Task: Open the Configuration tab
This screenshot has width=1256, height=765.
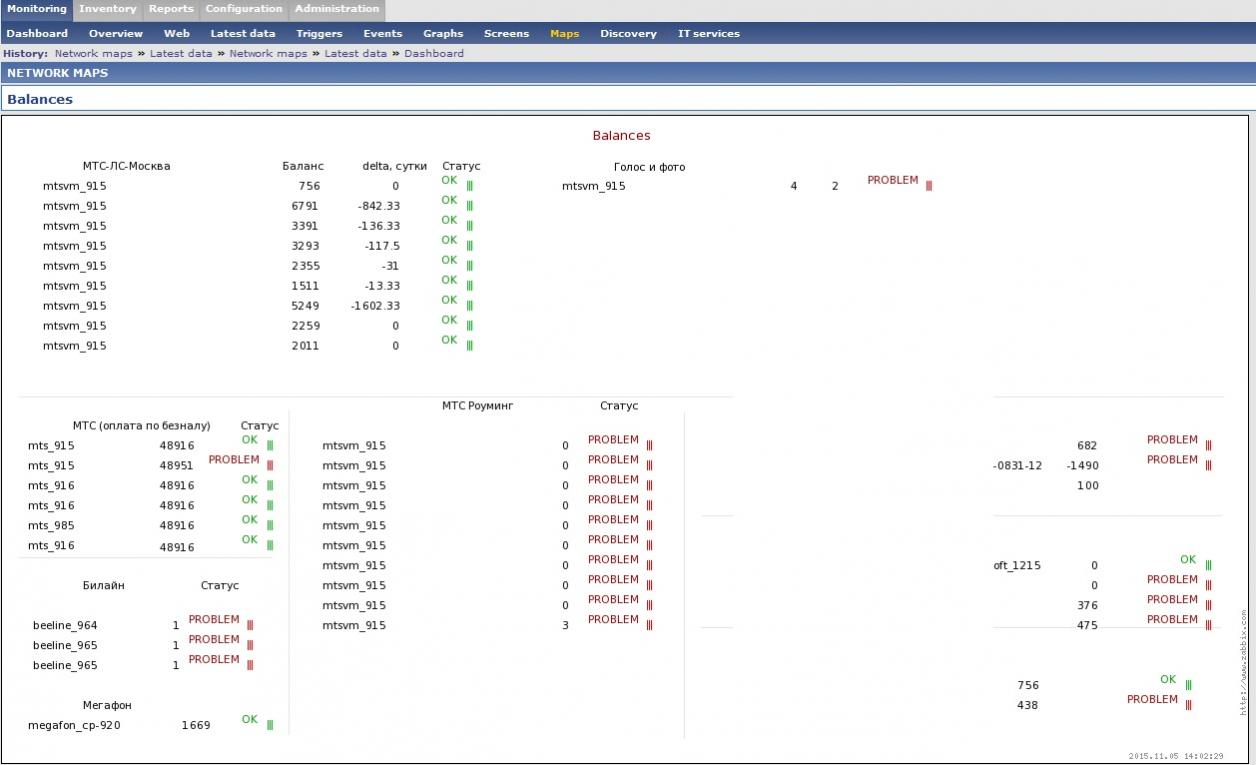Action: pos(243,9)
